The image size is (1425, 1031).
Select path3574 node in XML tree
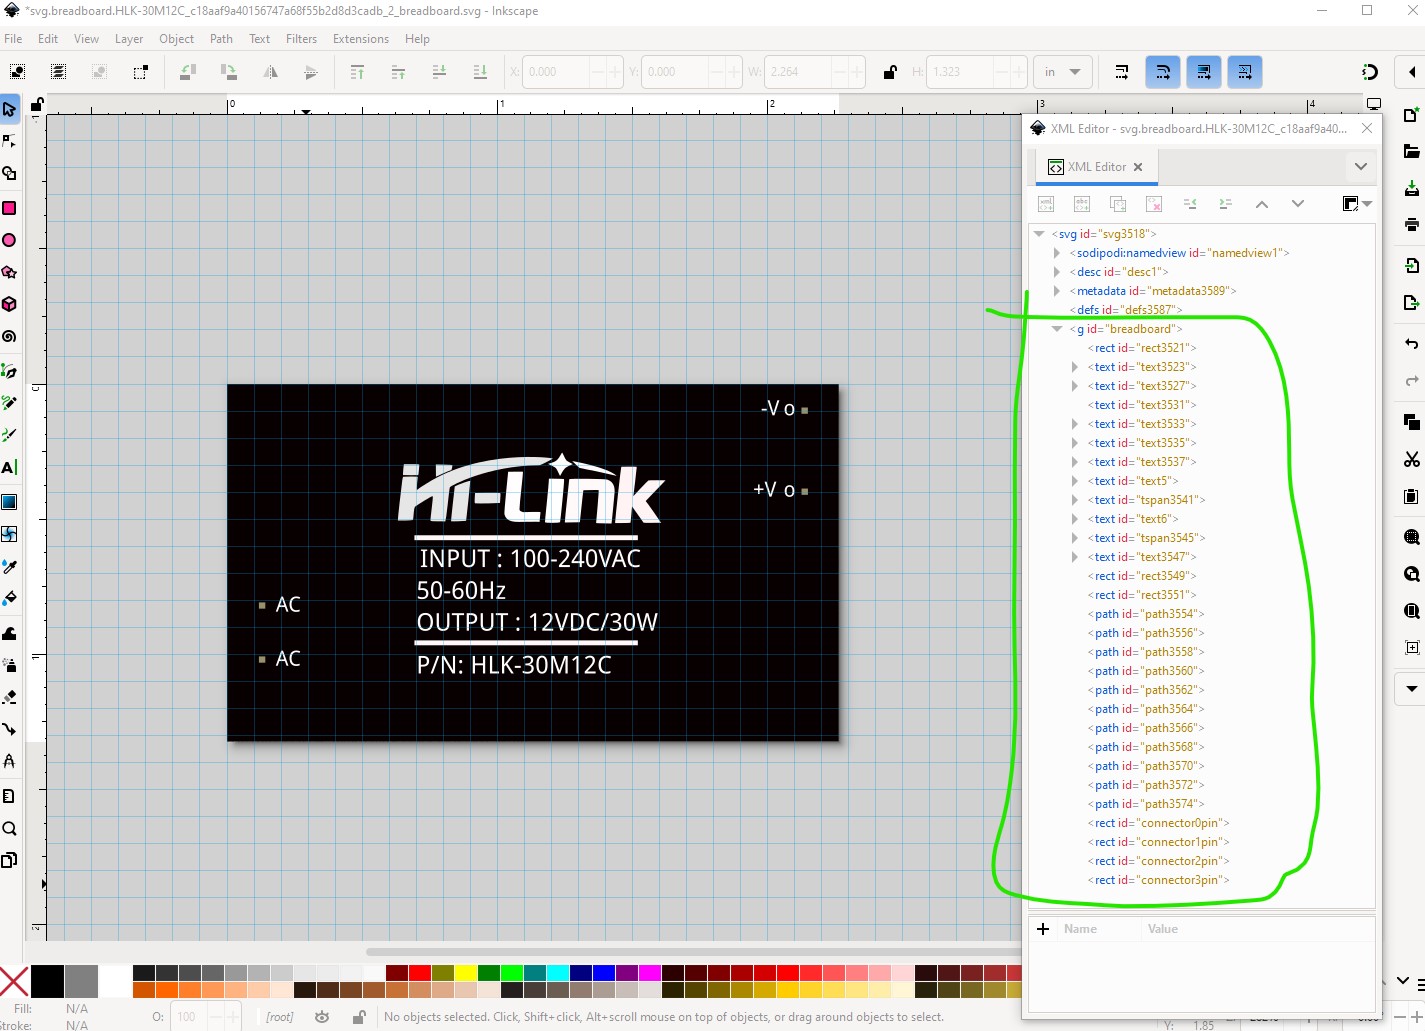click(1146, 804)
